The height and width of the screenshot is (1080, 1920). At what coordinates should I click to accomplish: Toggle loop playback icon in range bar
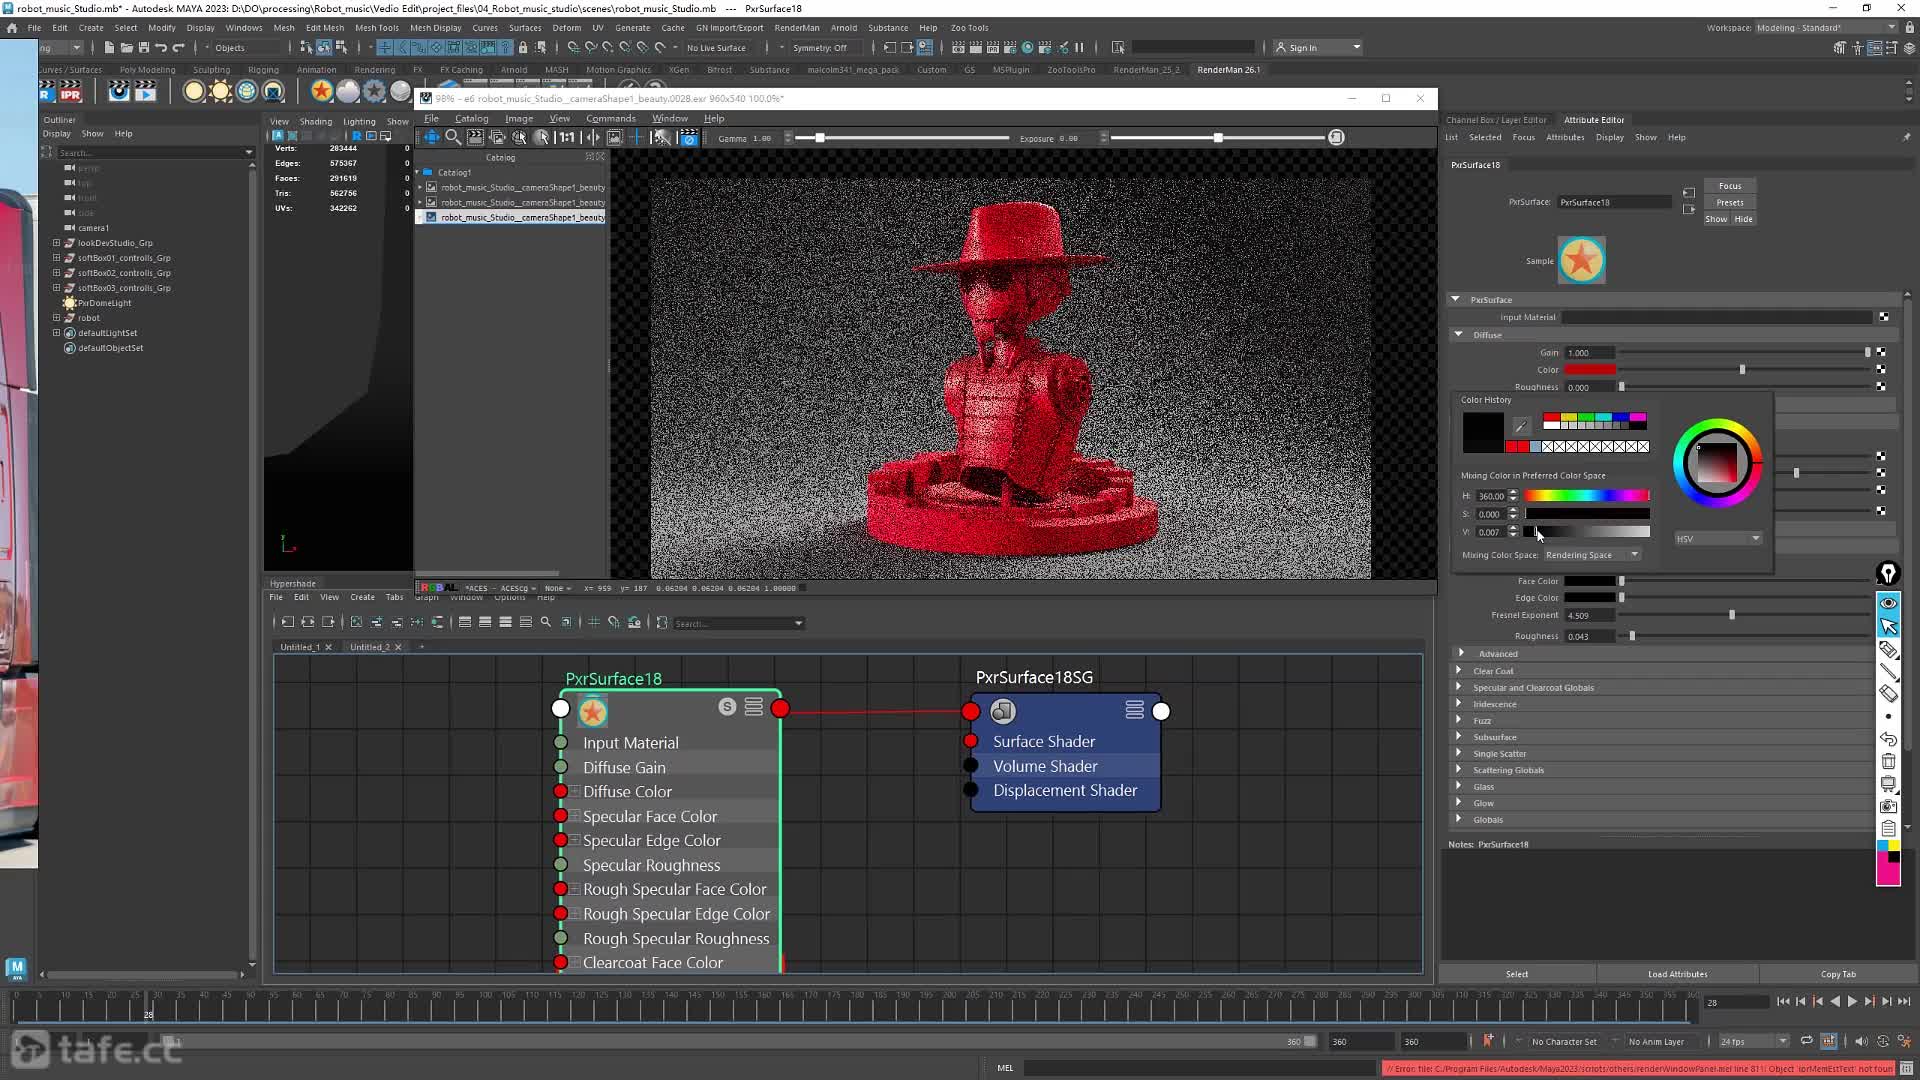pos(1806,1041)
